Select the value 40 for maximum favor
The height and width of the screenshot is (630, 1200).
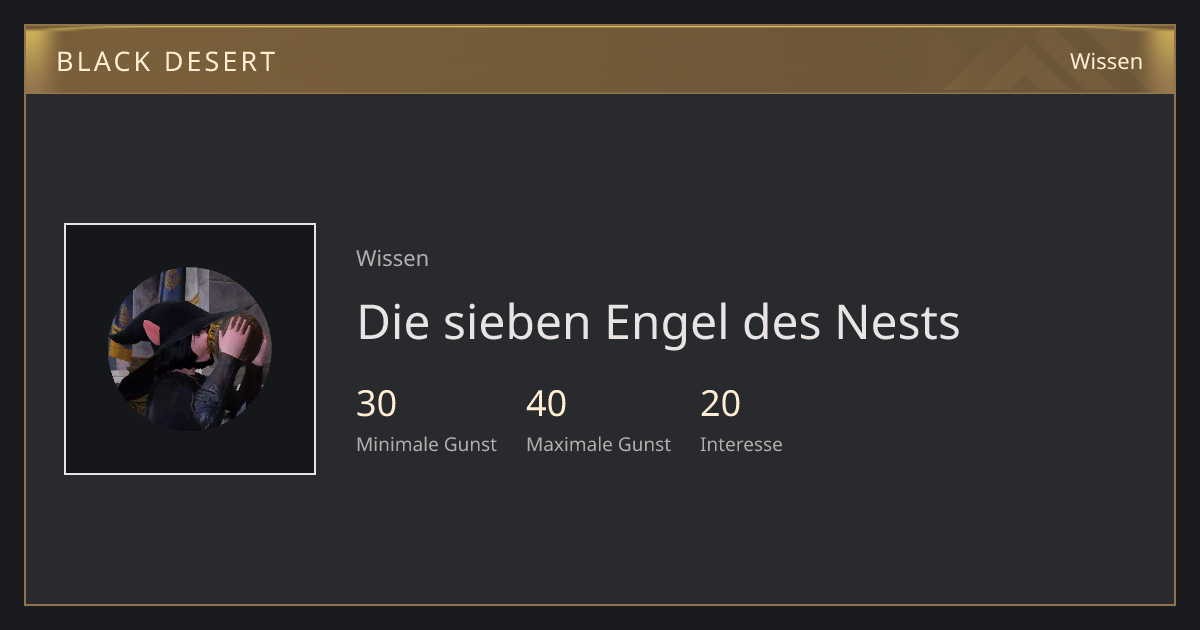pyautogui.click(x=546, y=404)
